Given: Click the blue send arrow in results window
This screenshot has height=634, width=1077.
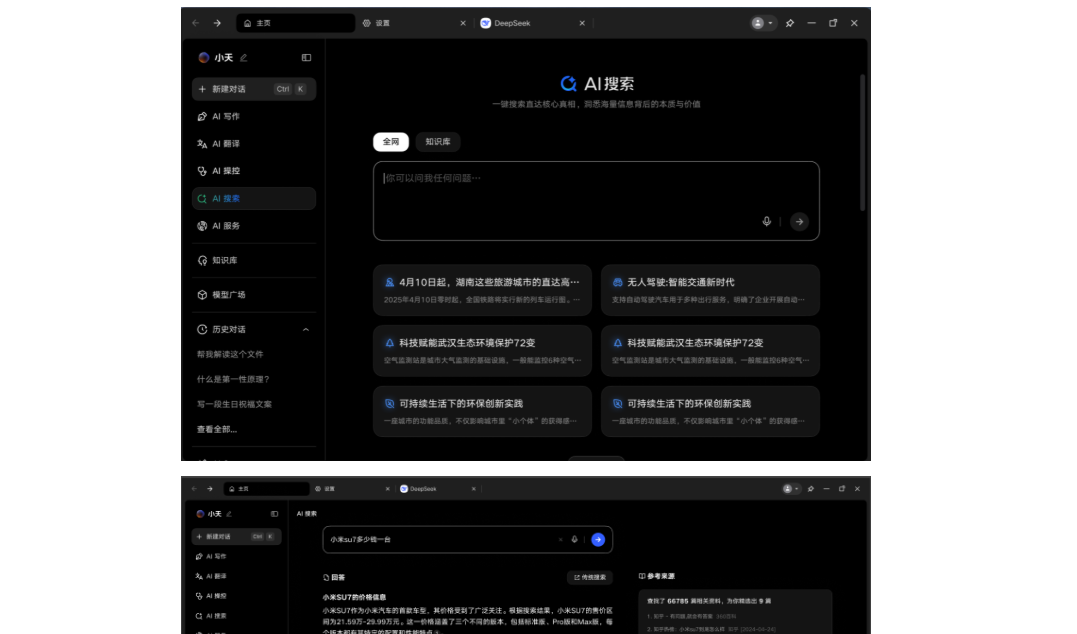Looking at the screenshot, I should [x=598, y=540].
